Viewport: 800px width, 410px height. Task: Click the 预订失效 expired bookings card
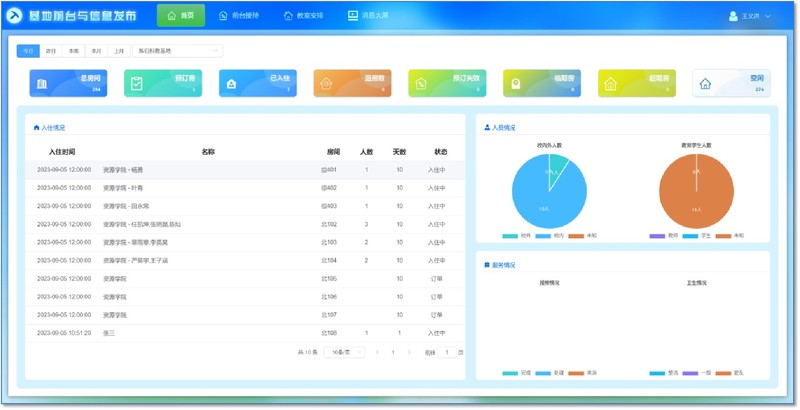447,83
